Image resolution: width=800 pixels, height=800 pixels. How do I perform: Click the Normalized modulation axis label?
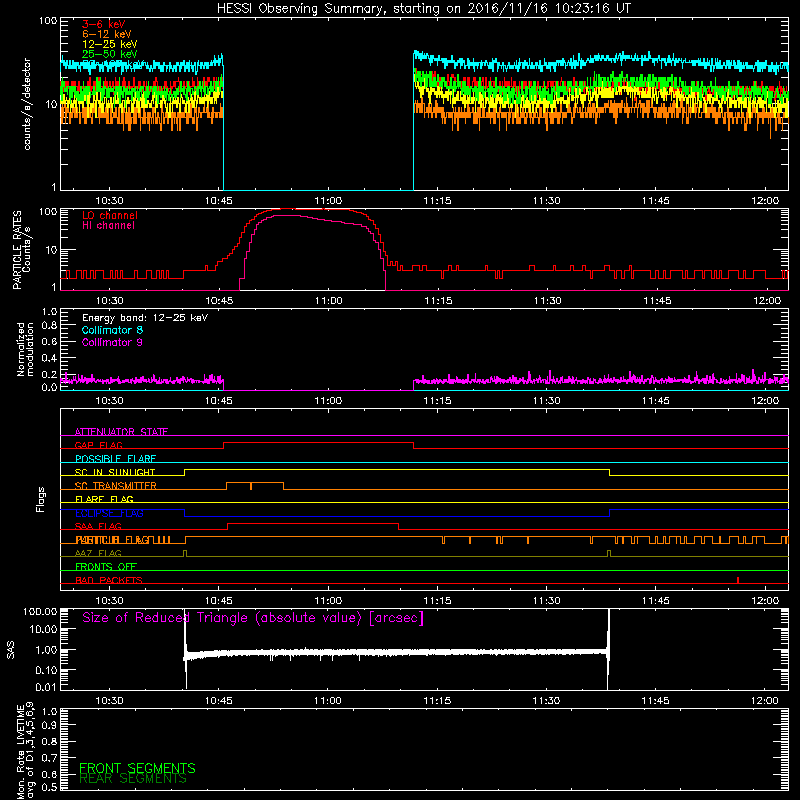tap(26, 349)
